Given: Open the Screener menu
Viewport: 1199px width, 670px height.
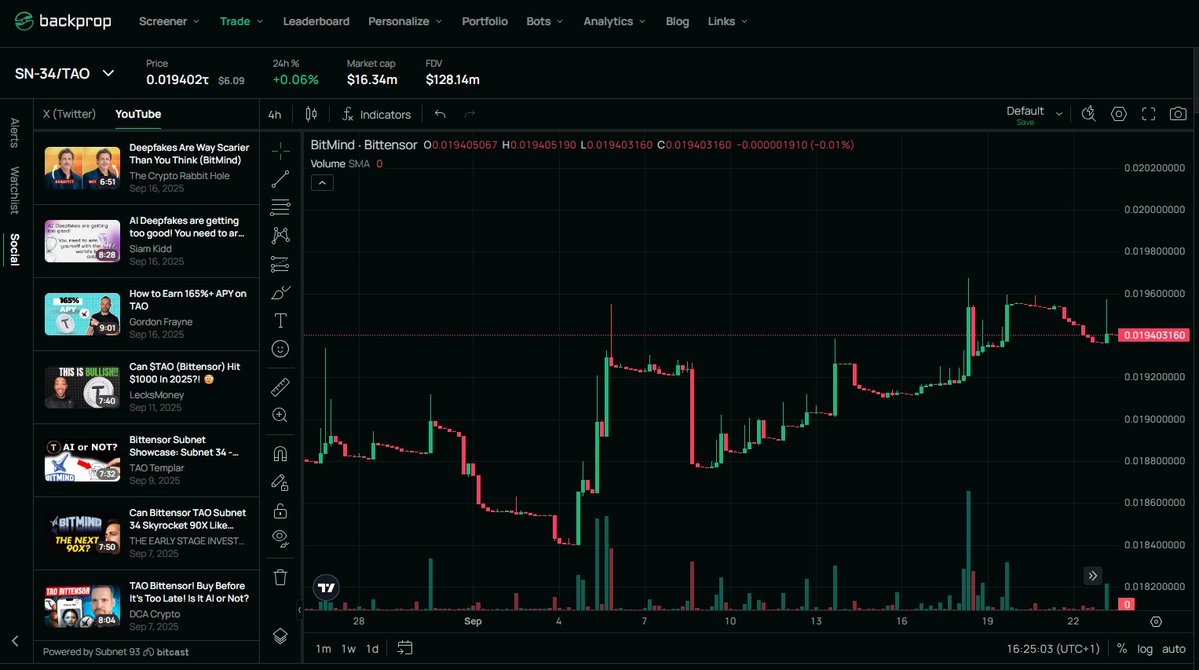Looking at the screenshot, I should (169, 21).
